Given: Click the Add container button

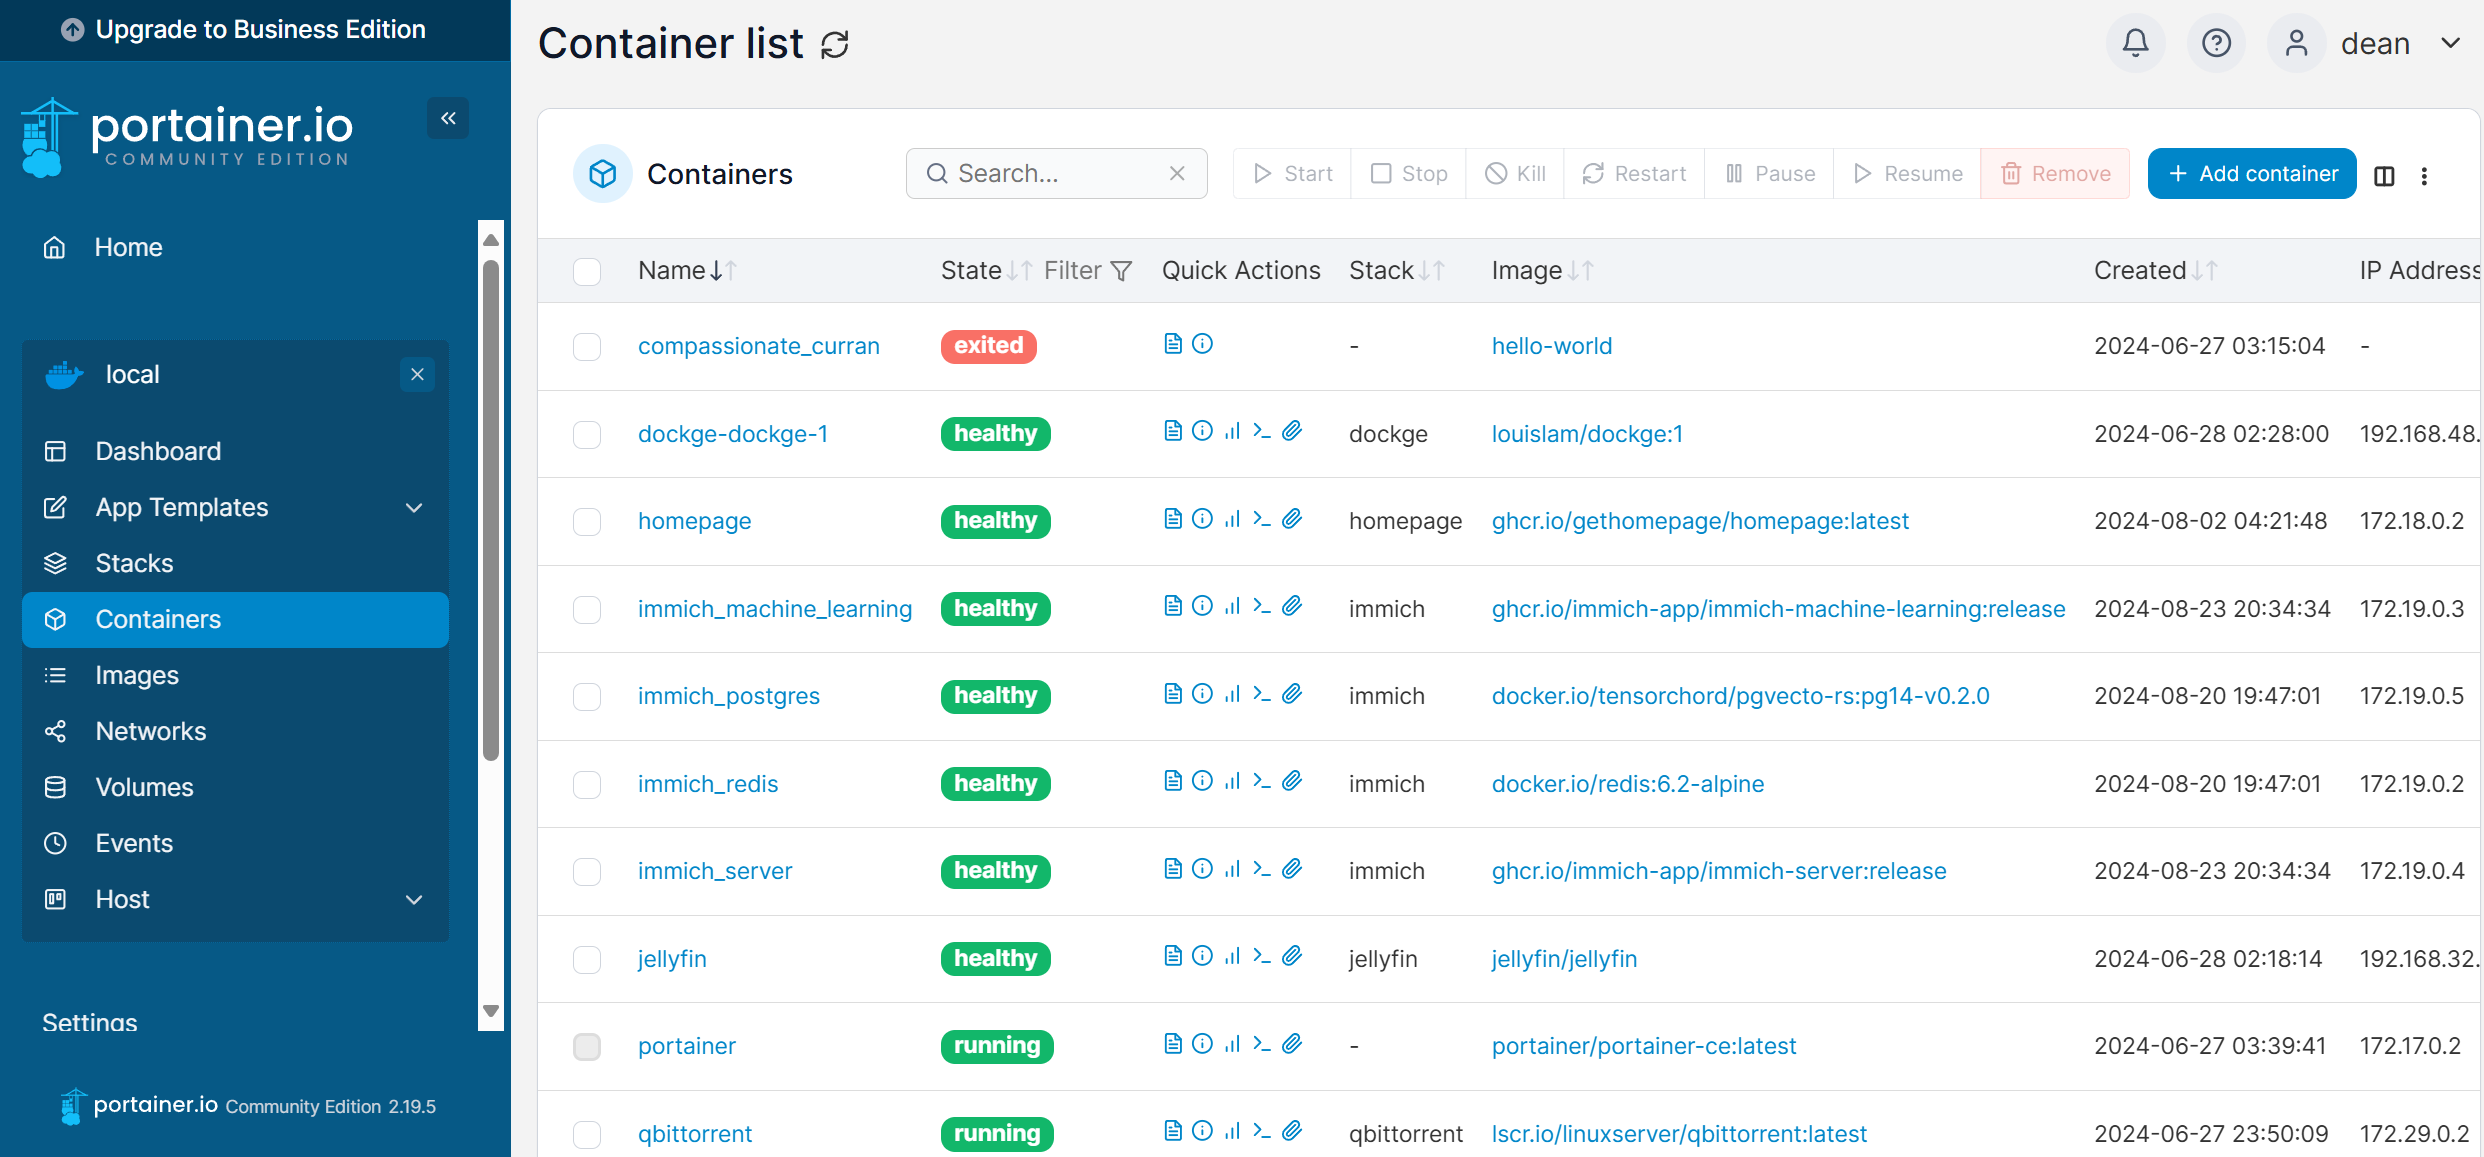Looking at the screenshot, I should (2251, 174).
